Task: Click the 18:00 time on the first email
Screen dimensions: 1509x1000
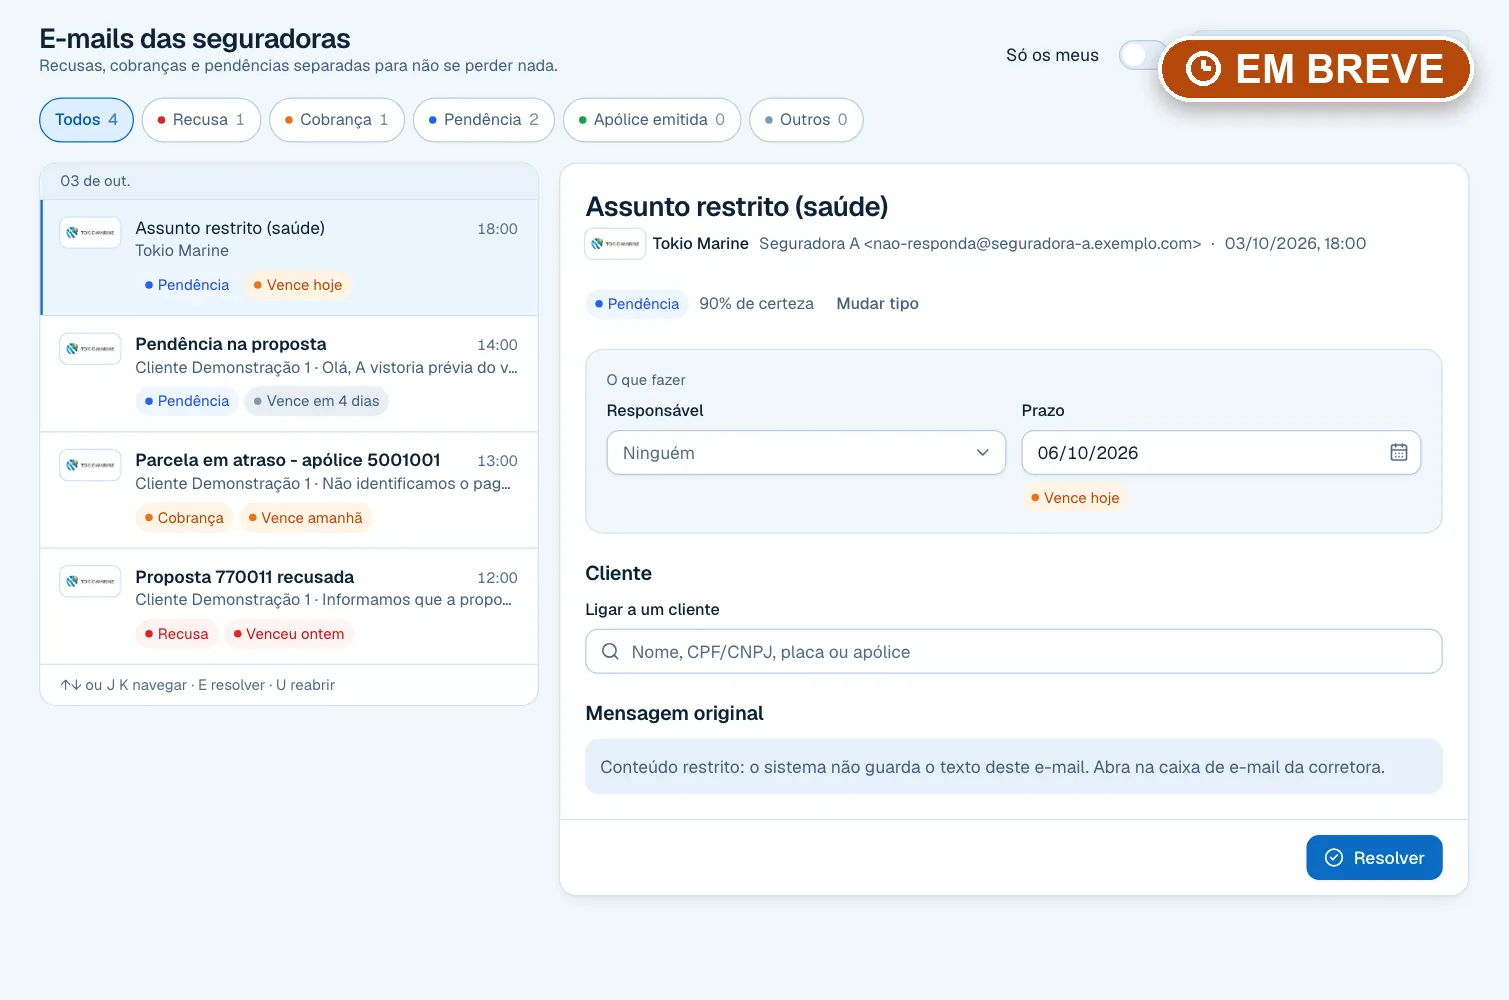Action: pyautogui.click(x=497, y=229)
